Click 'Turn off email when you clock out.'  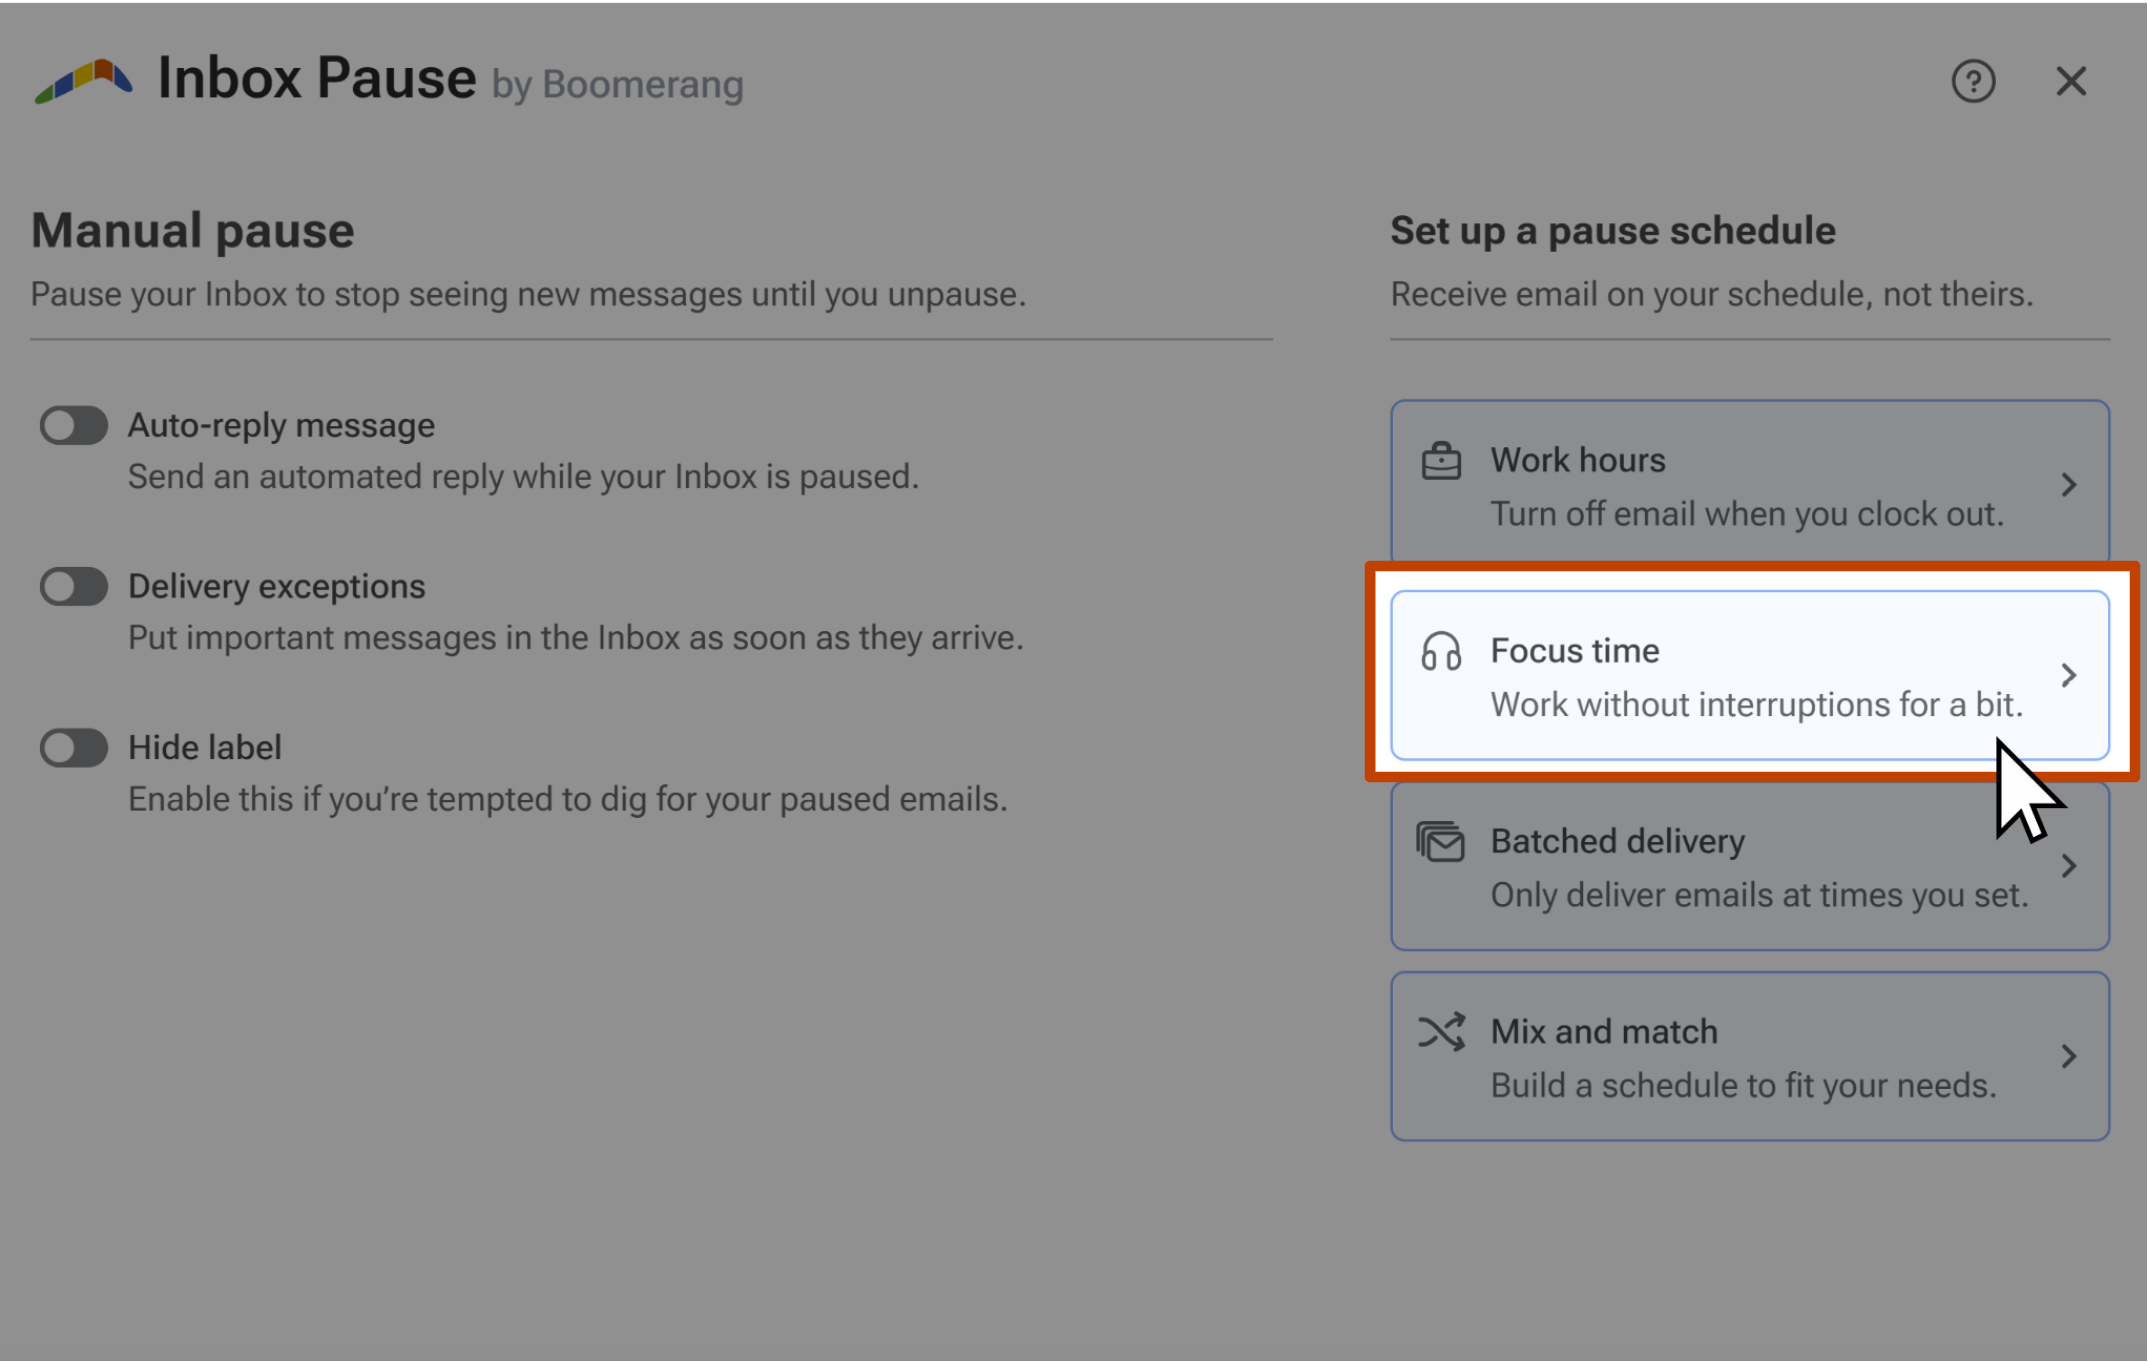1747,514
